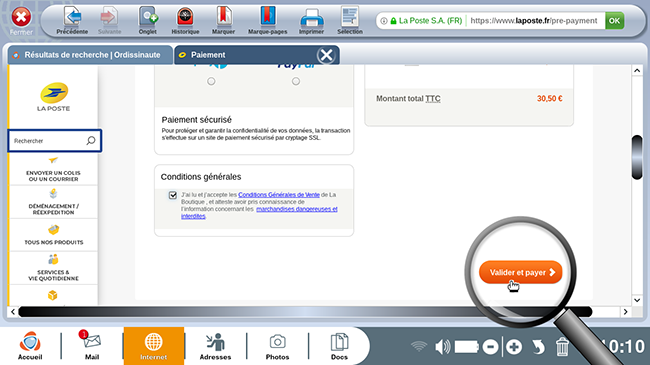The height and width of the screenshot is (365, 650).
Task: Zoom out with the minus icon
Action: (x=490, y=347)
